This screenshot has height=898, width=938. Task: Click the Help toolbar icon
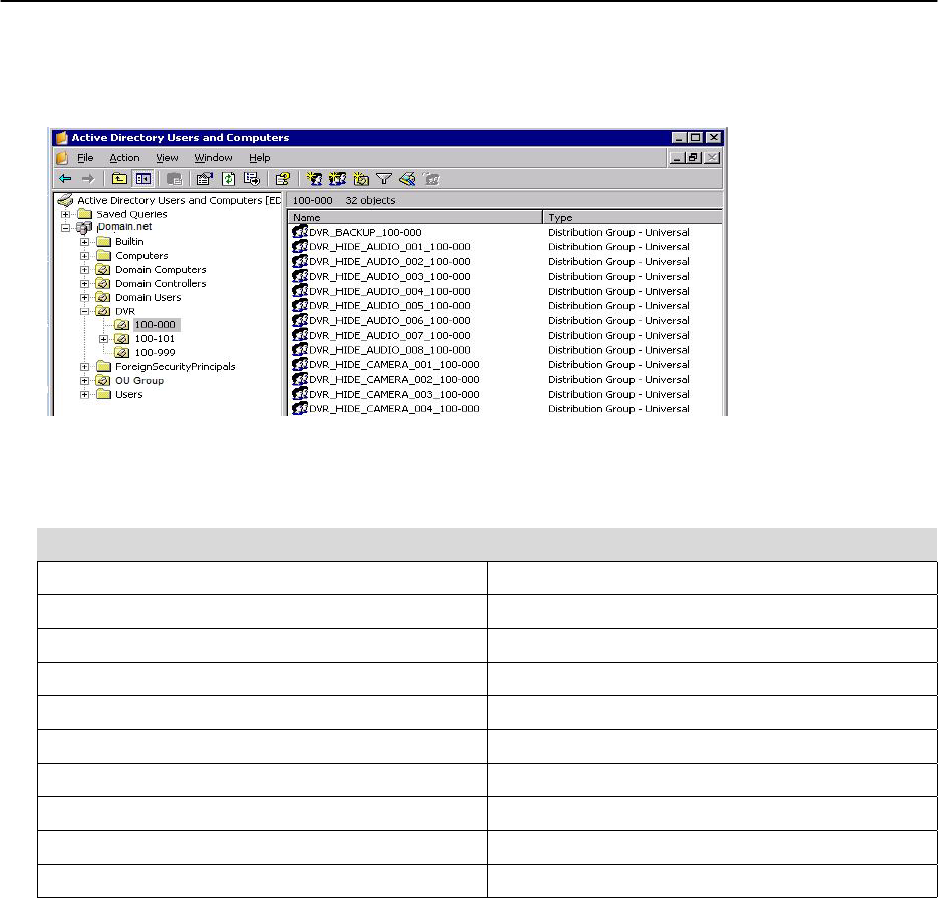(283, 179)
